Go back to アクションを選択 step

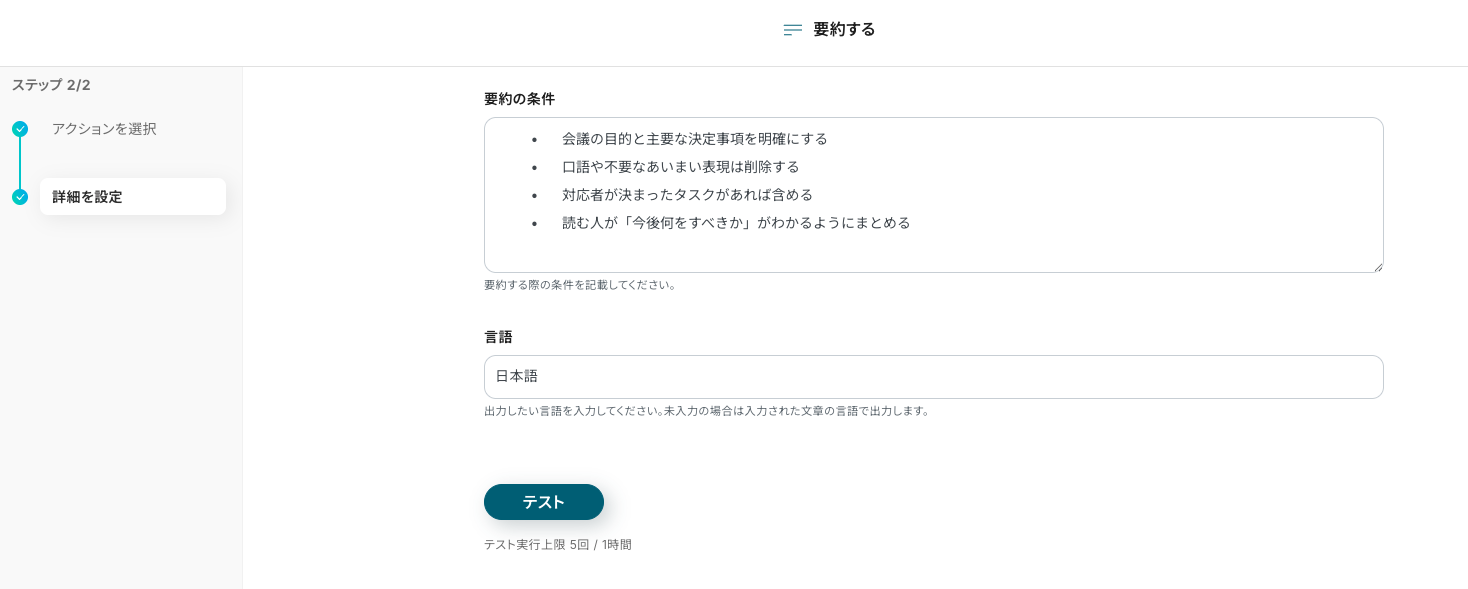(x=104, y=129)
